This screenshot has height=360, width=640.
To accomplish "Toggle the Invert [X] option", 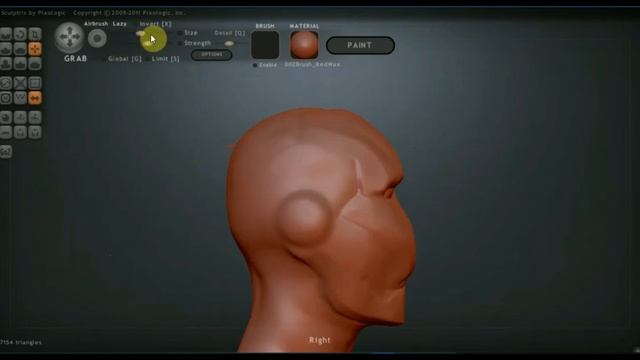I will [156, 24].
